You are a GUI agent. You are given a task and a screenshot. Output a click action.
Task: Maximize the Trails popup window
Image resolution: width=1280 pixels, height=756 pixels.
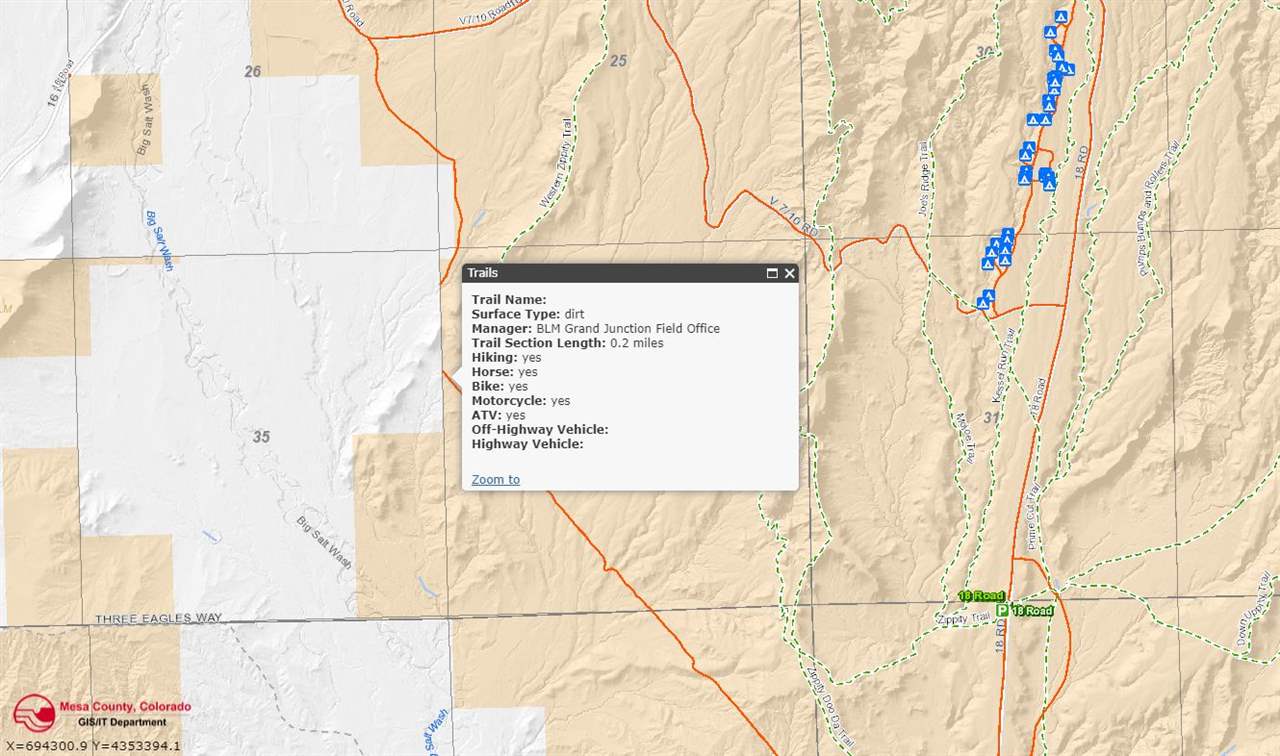point(772,273)
